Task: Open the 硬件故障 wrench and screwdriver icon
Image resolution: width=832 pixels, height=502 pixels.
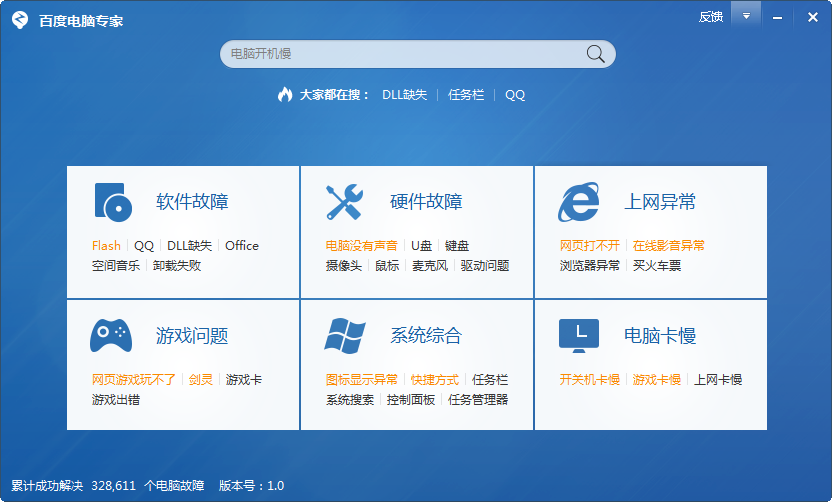Action: click(344, 202)
